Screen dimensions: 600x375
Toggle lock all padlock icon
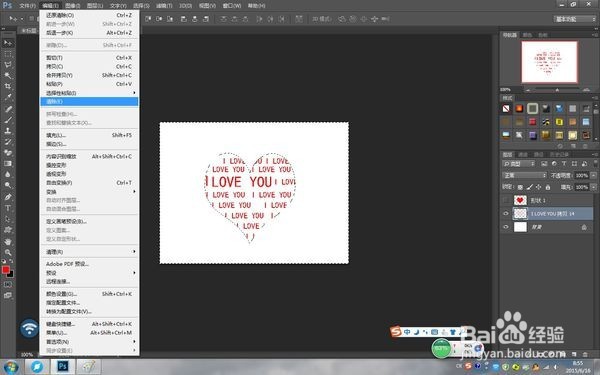pyautogui.click(x=548, y=187)
